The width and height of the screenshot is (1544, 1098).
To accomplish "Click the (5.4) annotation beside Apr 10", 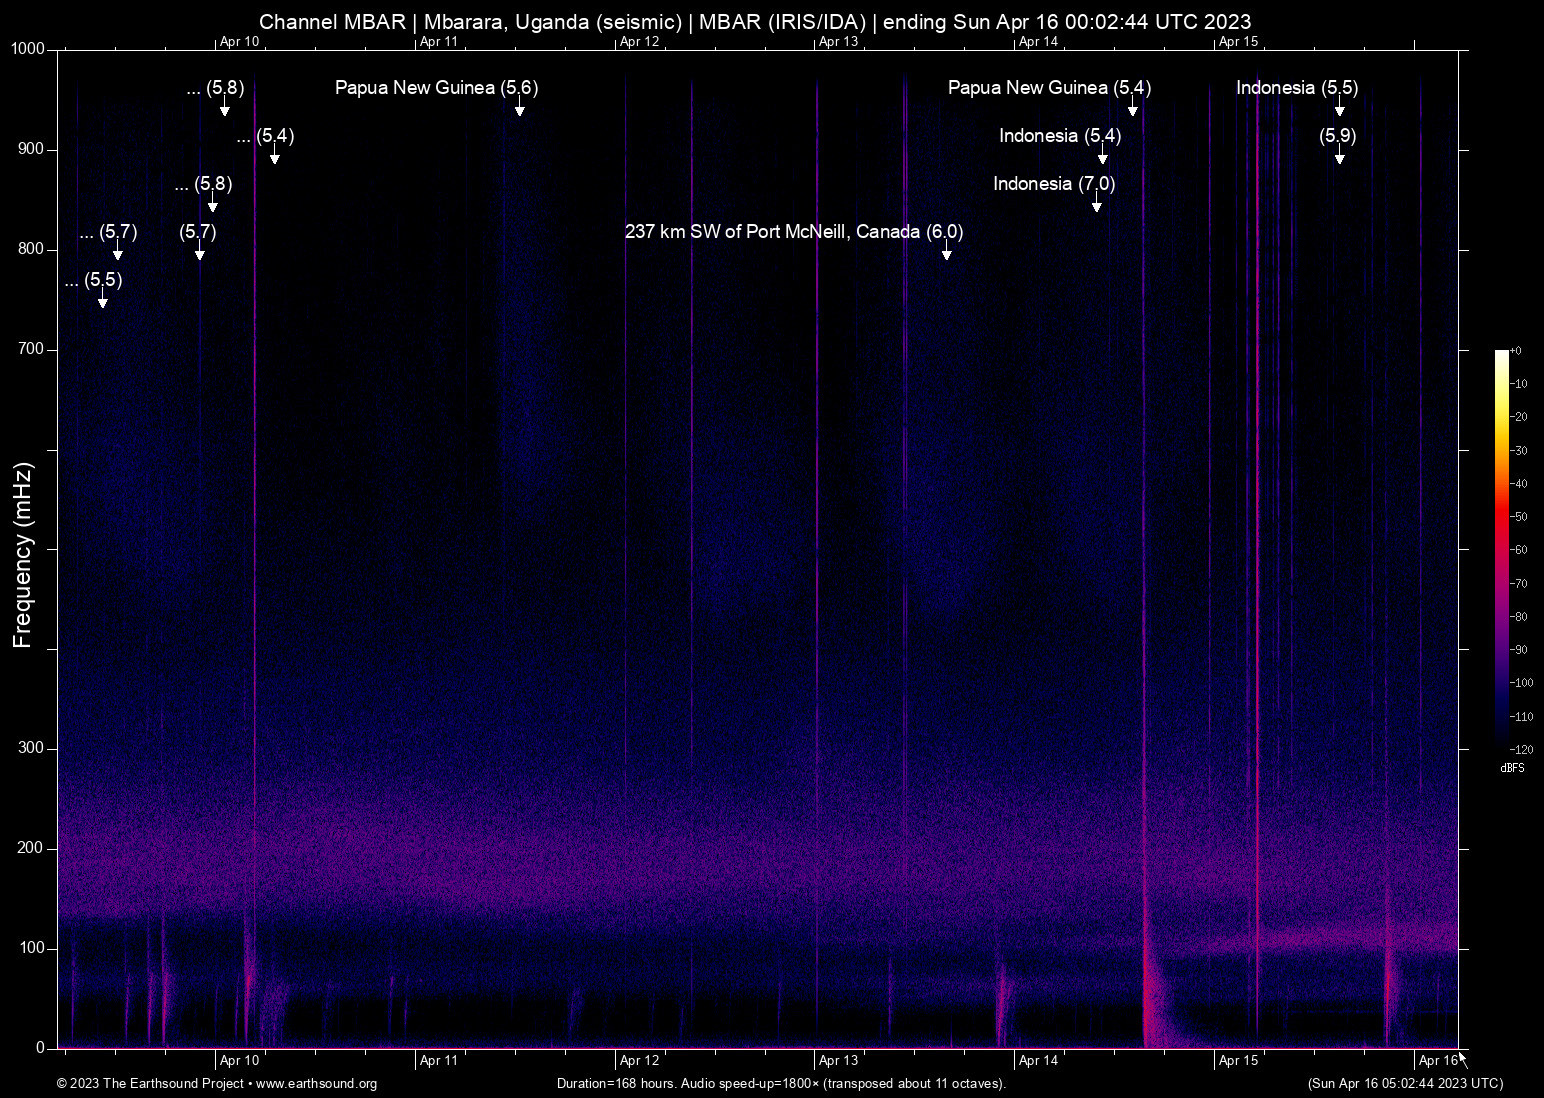I will pos(266,136).
